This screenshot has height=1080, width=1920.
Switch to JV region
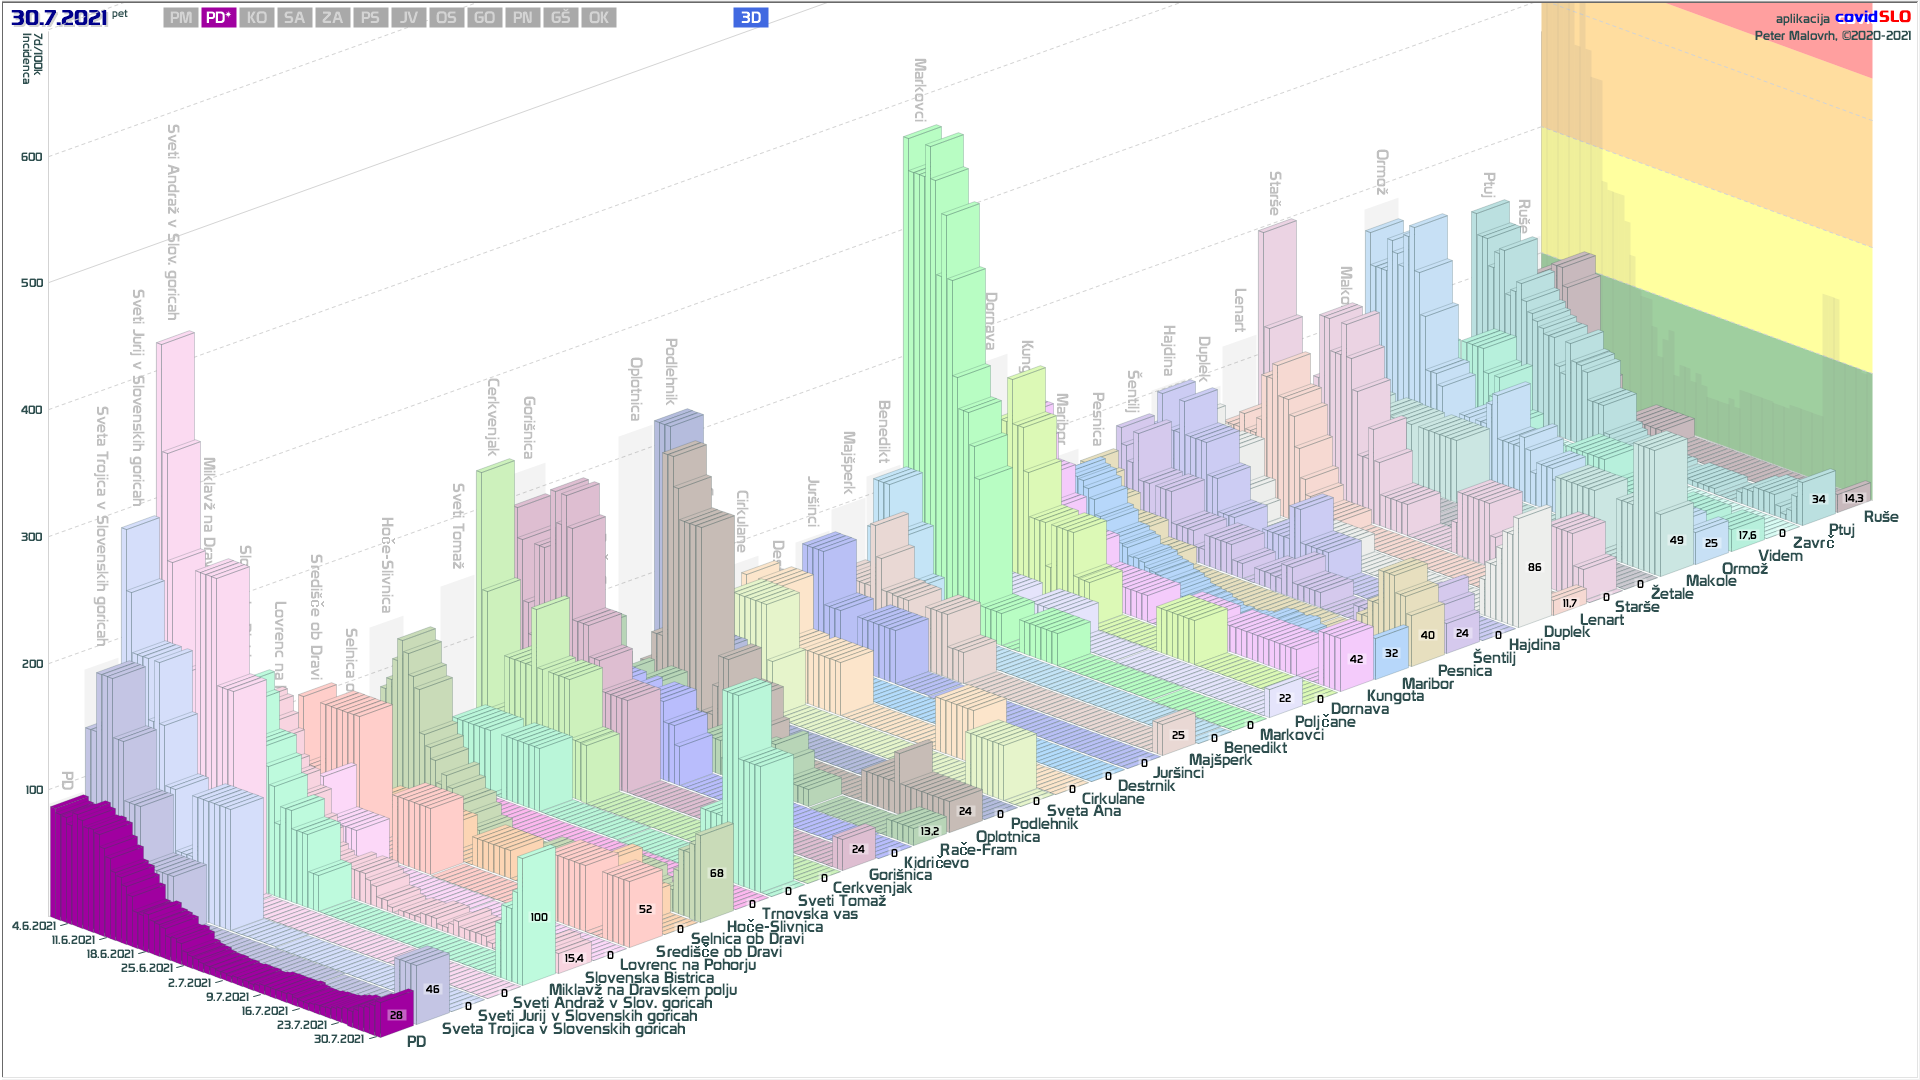click(408, 18)
